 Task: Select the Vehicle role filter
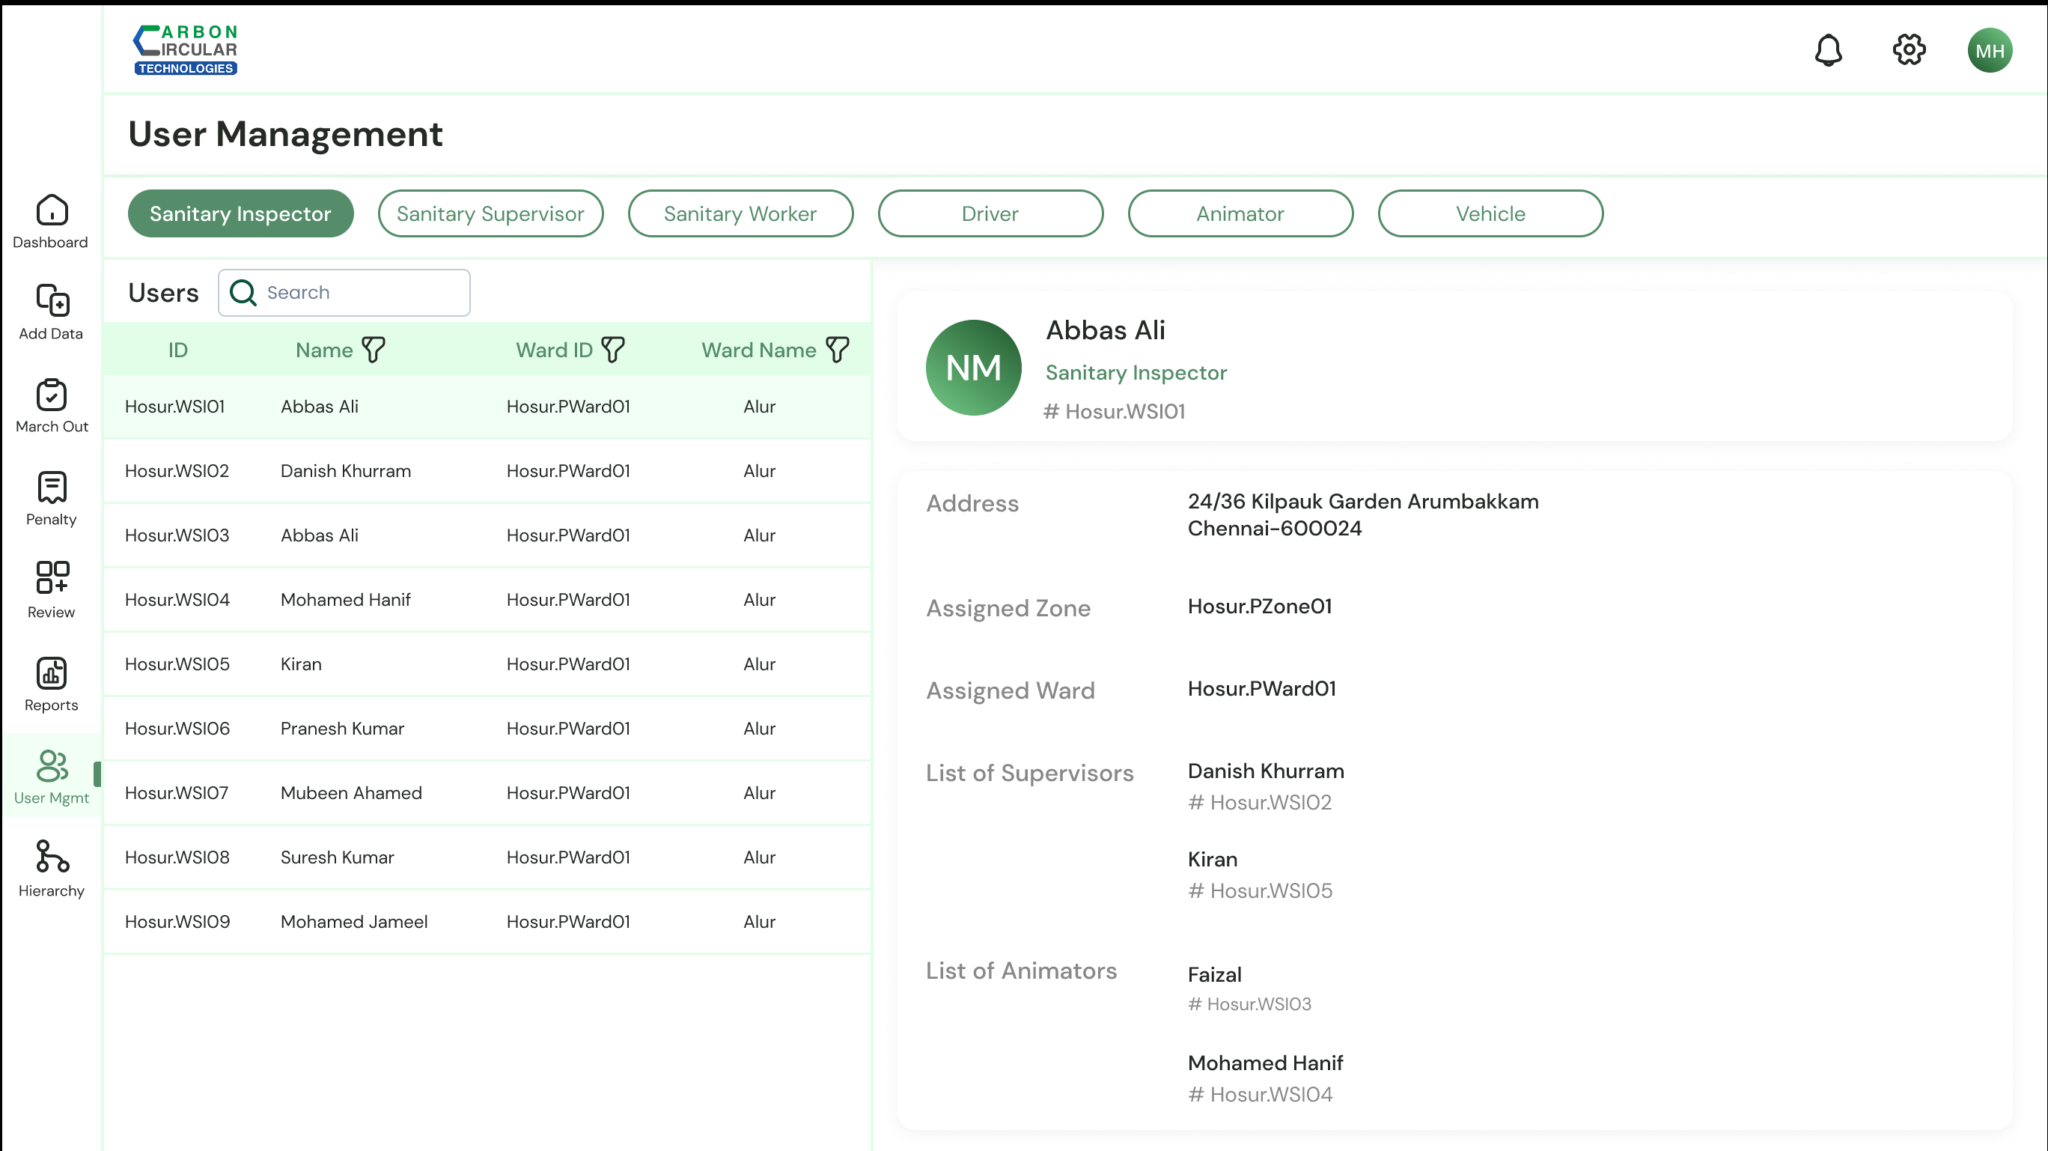[x=1490, y=213]
